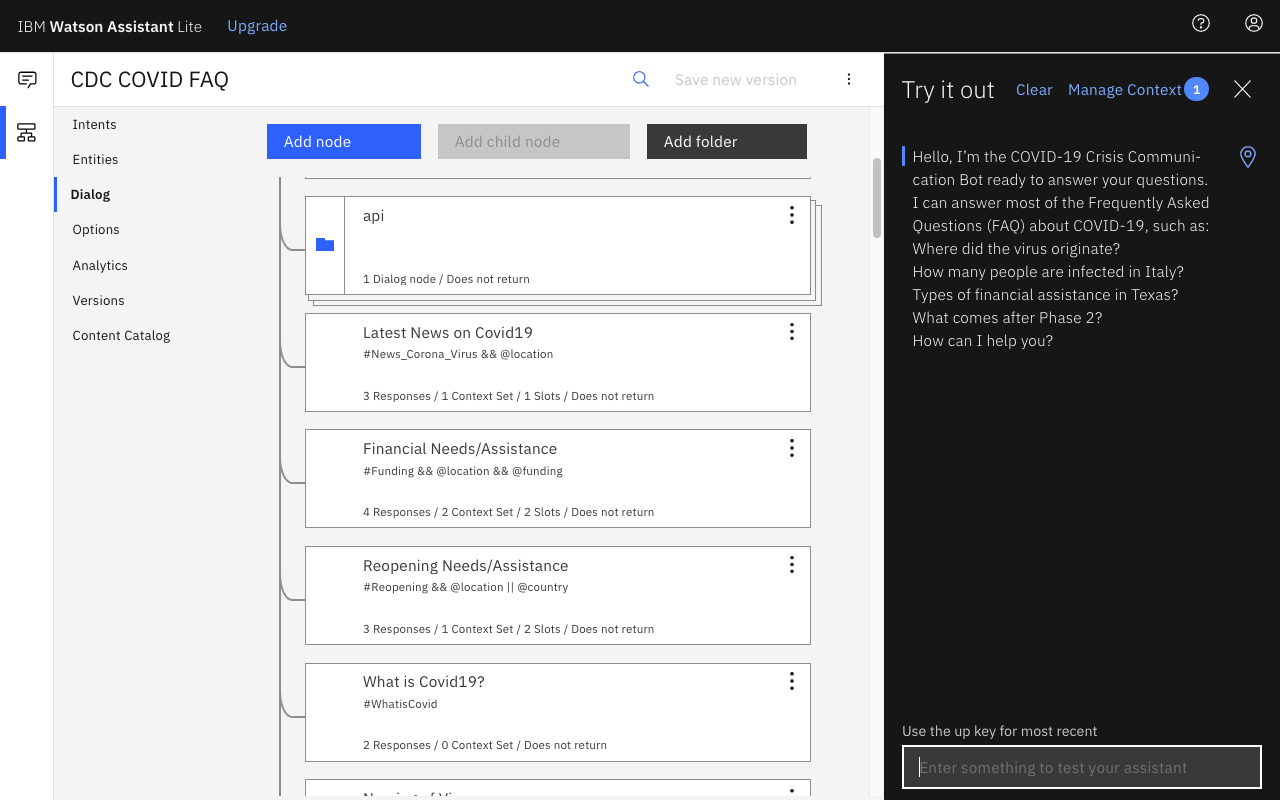Screen dimensions: 1280x800
Task: Click 'Use the up key for most recent' hint
Action: point(999,731)
